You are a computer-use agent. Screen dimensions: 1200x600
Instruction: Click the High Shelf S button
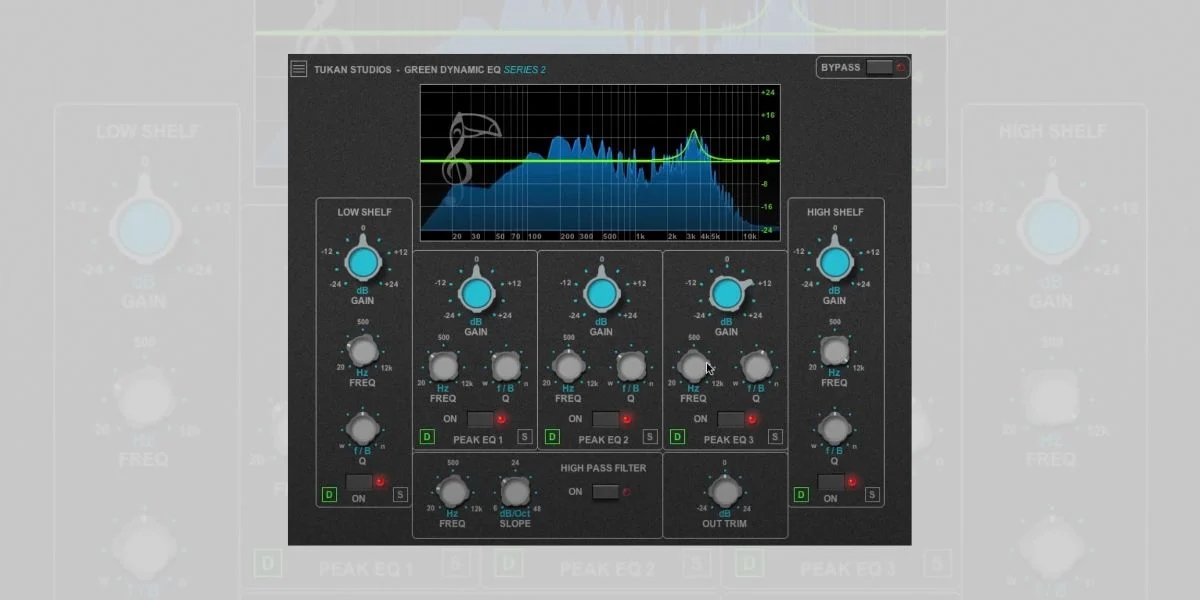click(x=872, y=494)
